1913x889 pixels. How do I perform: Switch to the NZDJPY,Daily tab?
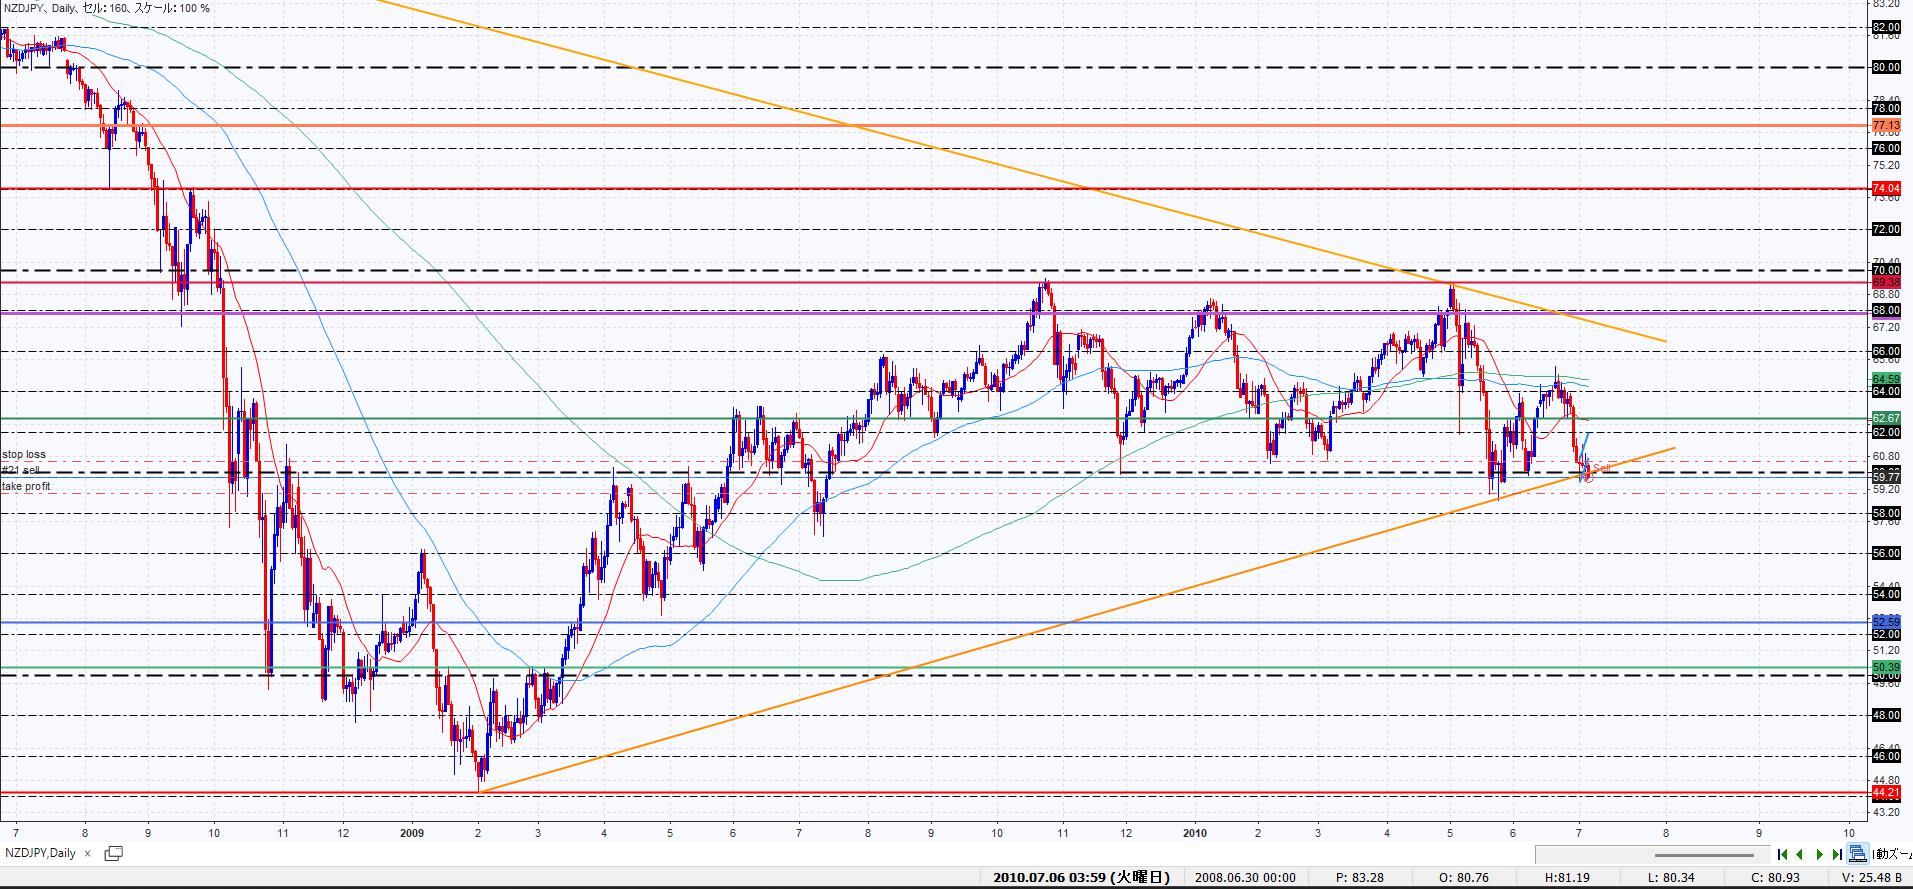coord(40,854)
